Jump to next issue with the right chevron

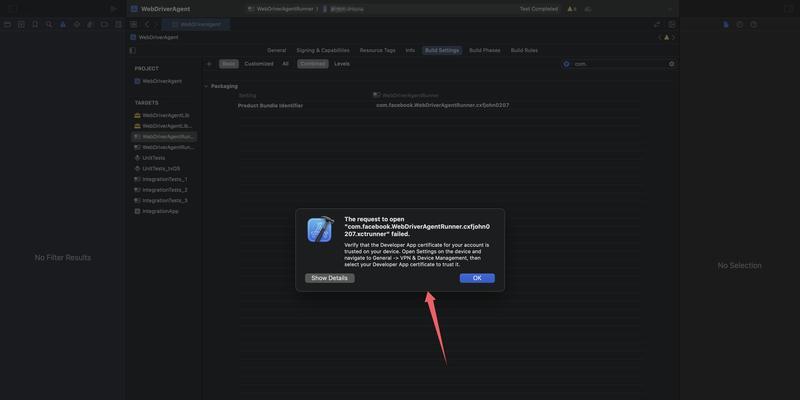[x=673, y=37]
